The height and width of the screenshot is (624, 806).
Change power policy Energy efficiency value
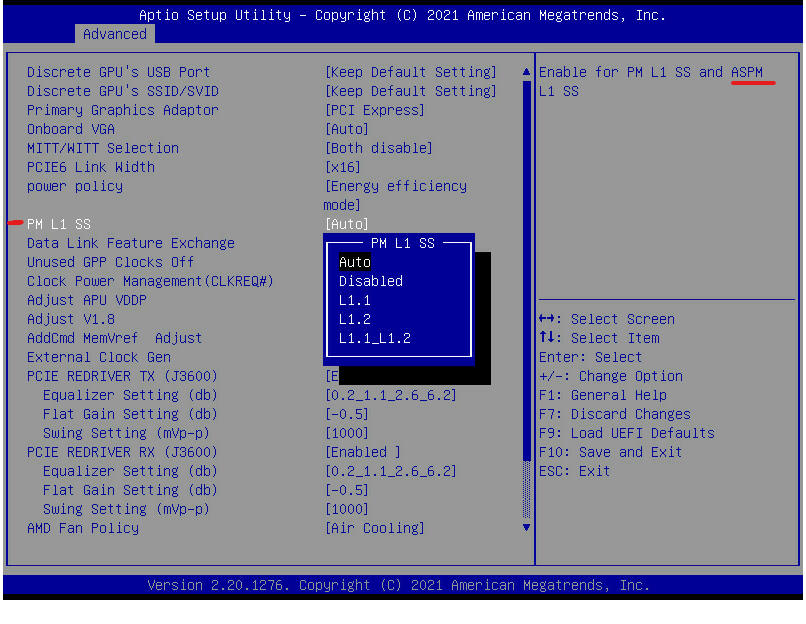395,195
